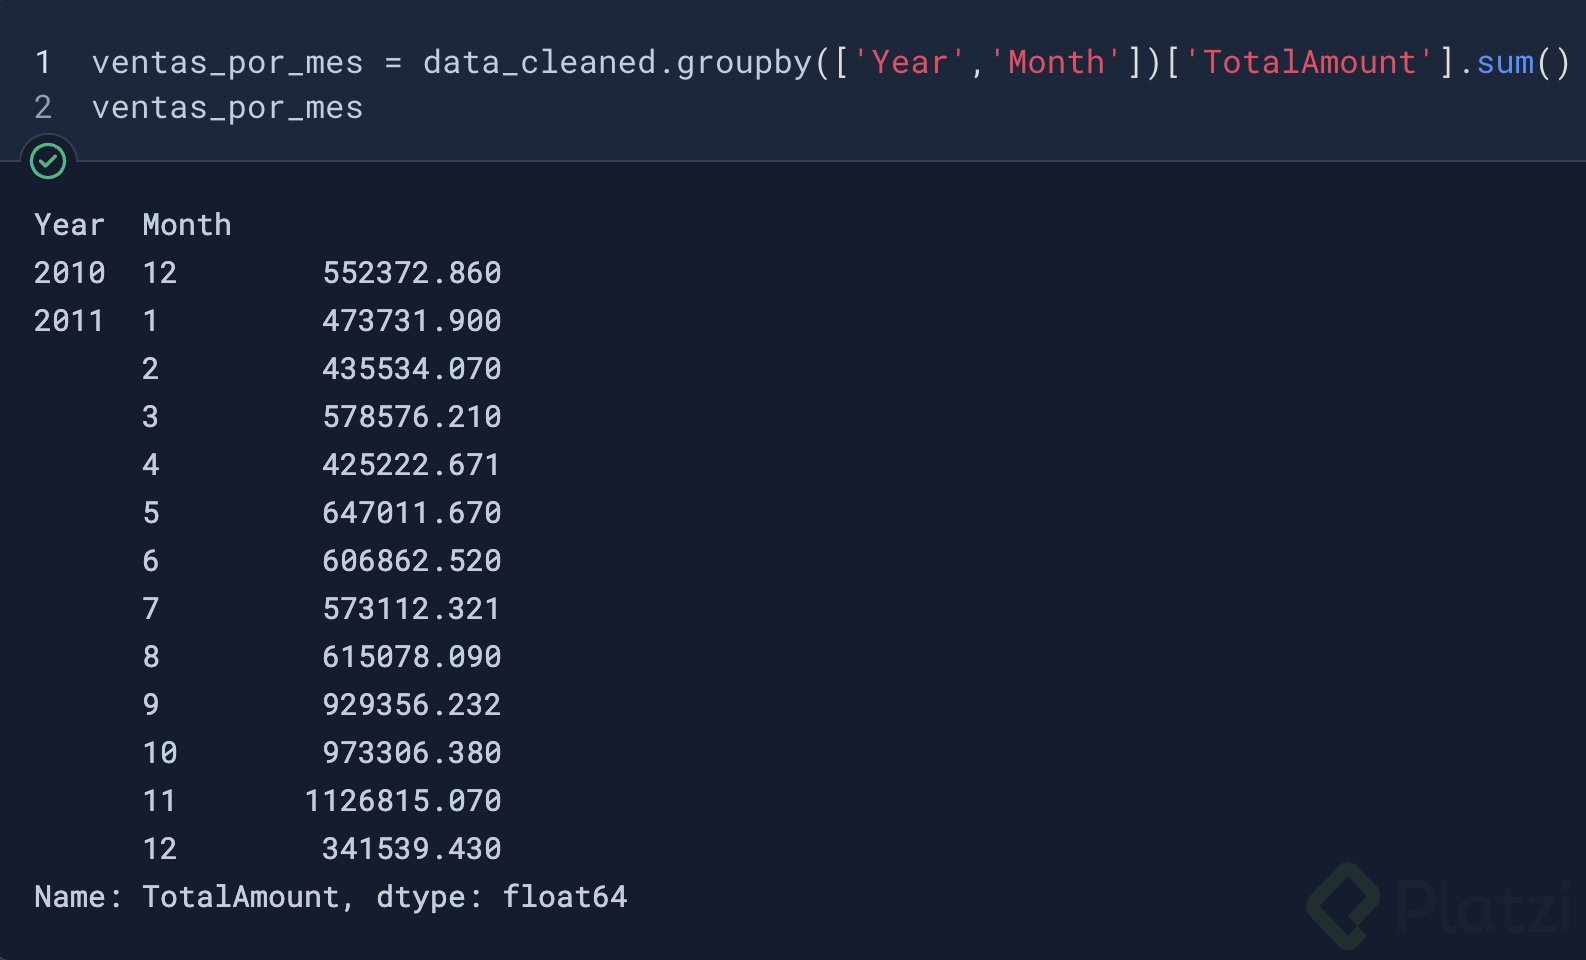Click the value 552372.860 in the output
Viewport: 1586px width, 960px height.
tap(411, 273)
